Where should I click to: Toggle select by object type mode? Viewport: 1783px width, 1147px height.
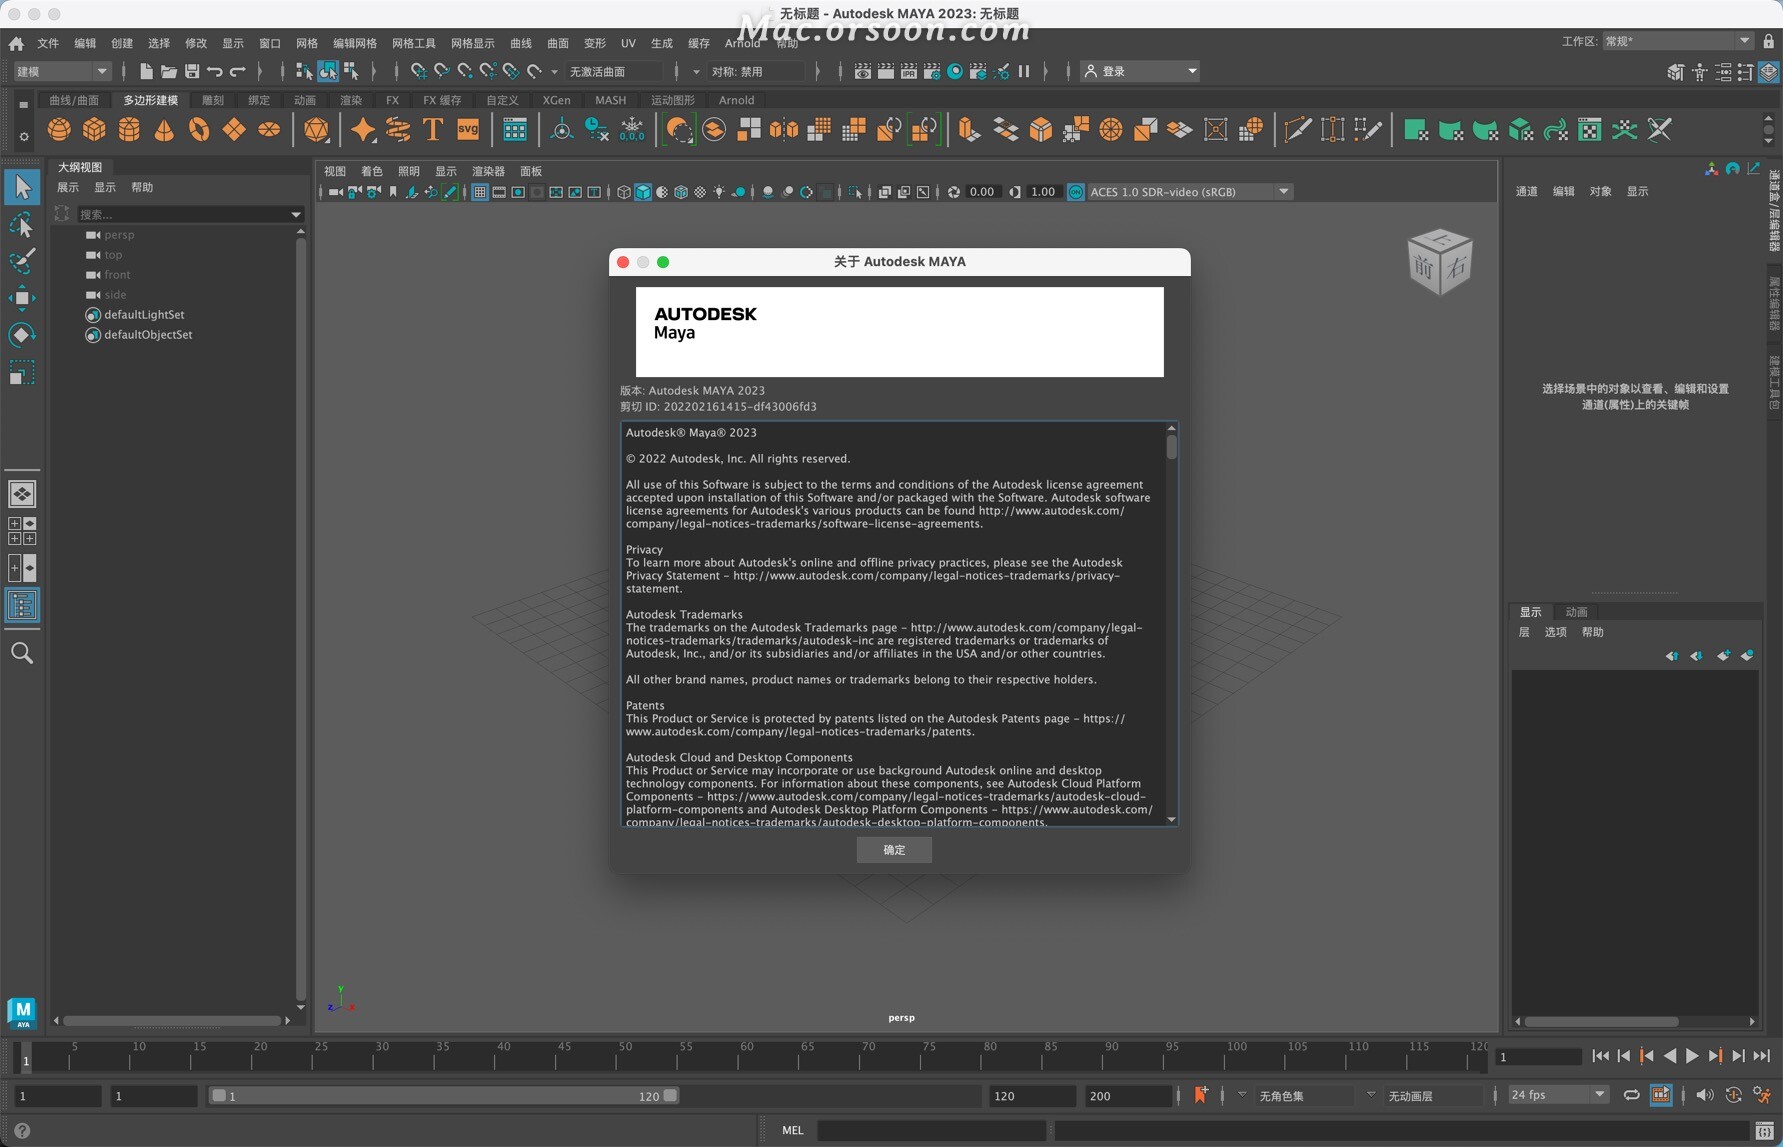pyautogui.click(x=327, y=71)
